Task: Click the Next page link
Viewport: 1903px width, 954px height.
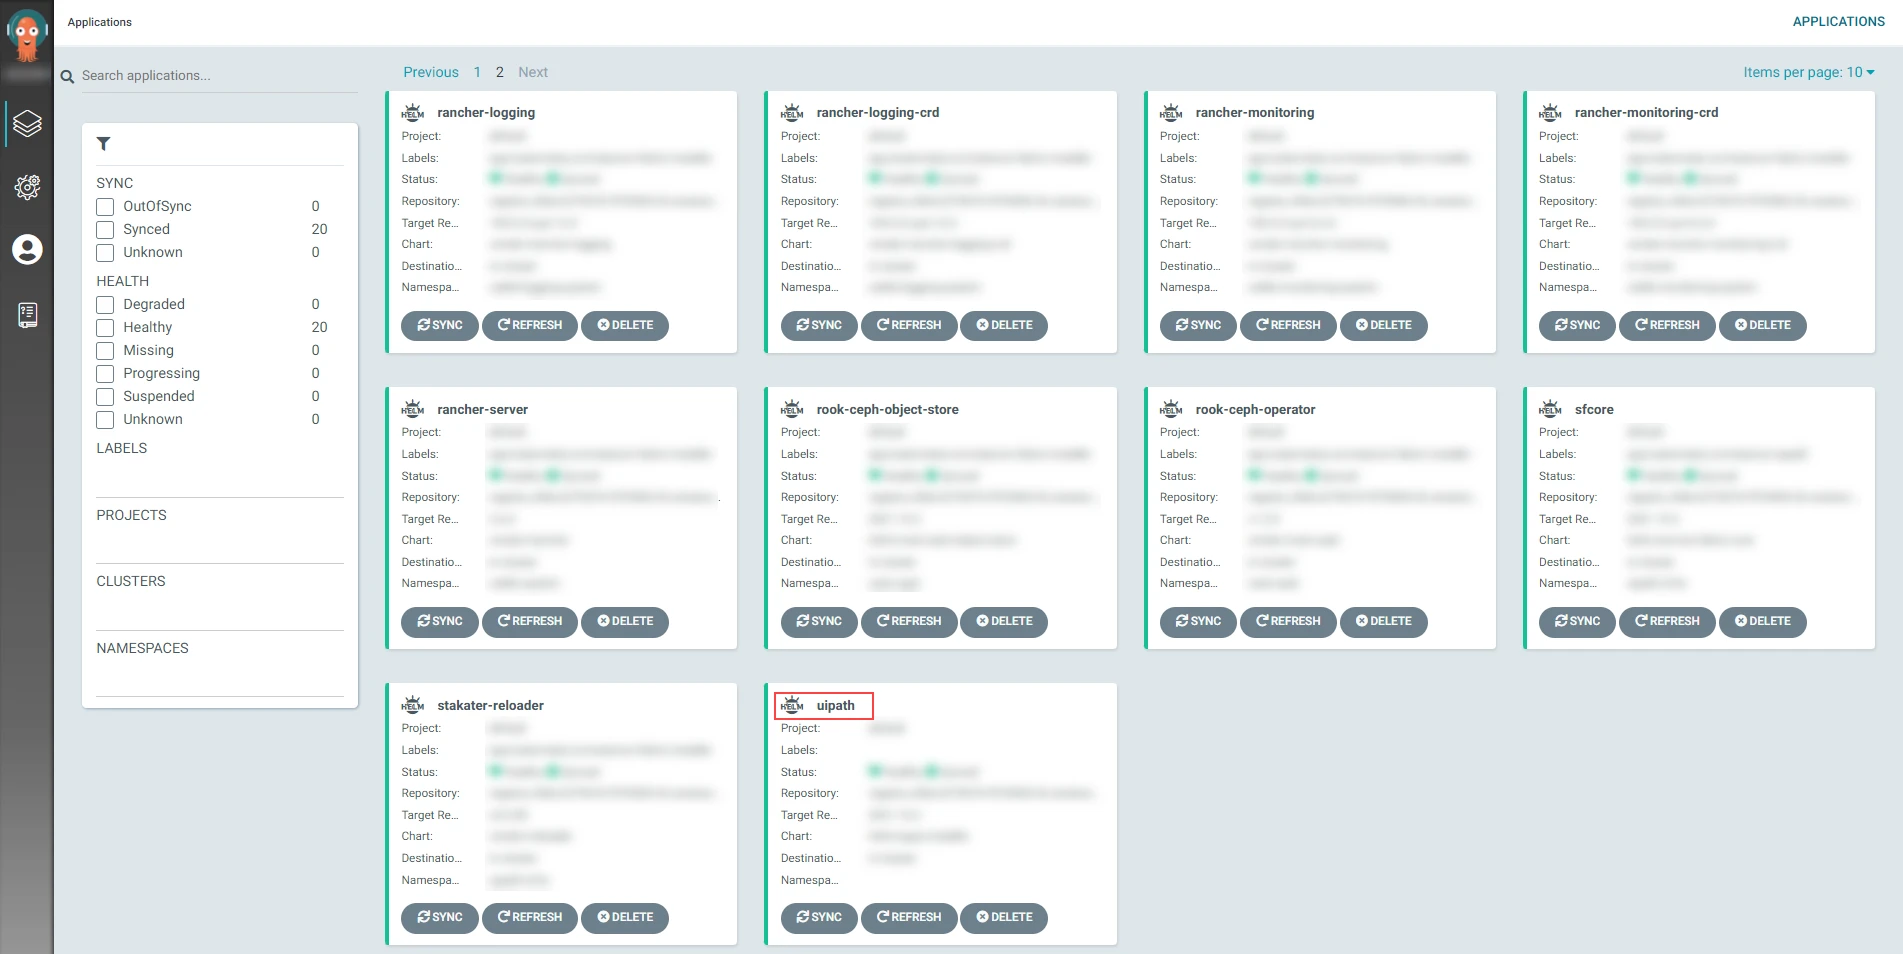Action: pyautogui.click(x=533, y=72)
